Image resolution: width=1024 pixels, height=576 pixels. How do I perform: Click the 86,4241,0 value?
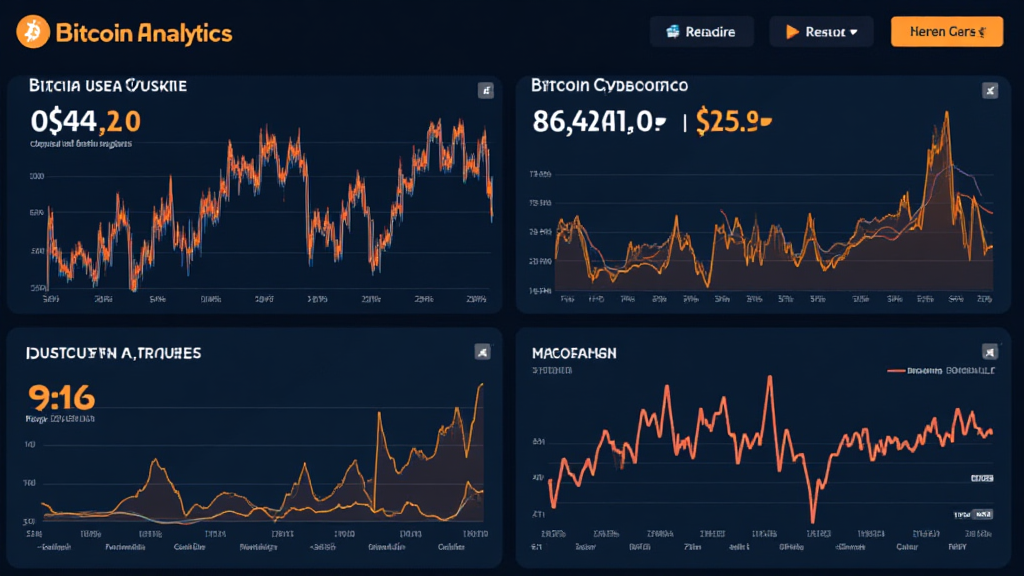click(x=598, y=123)
